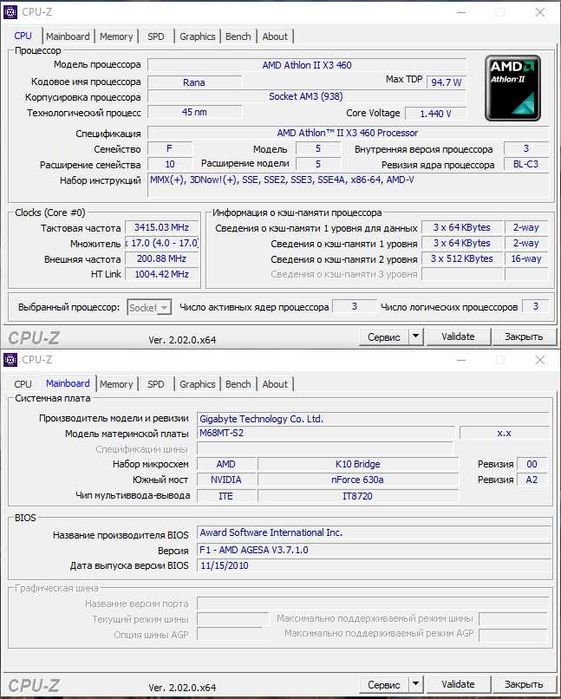Click 'Gigabyte Technology Co. Ltd.' manufacturer field
Image resolution: width=561 pixels, height=699 pixels.
pyautogui.click(x=373, y=419)
